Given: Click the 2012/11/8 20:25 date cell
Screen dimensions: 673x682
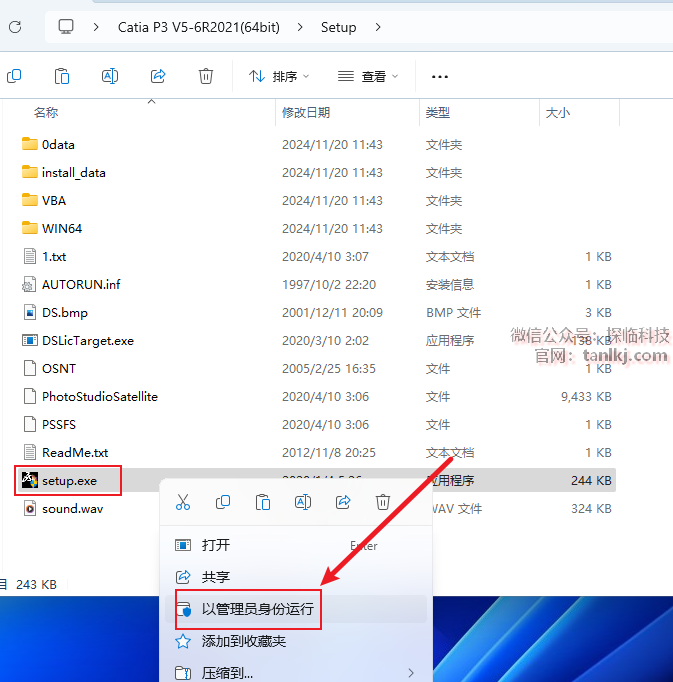Looking at the screenshot, I should 329,452.
